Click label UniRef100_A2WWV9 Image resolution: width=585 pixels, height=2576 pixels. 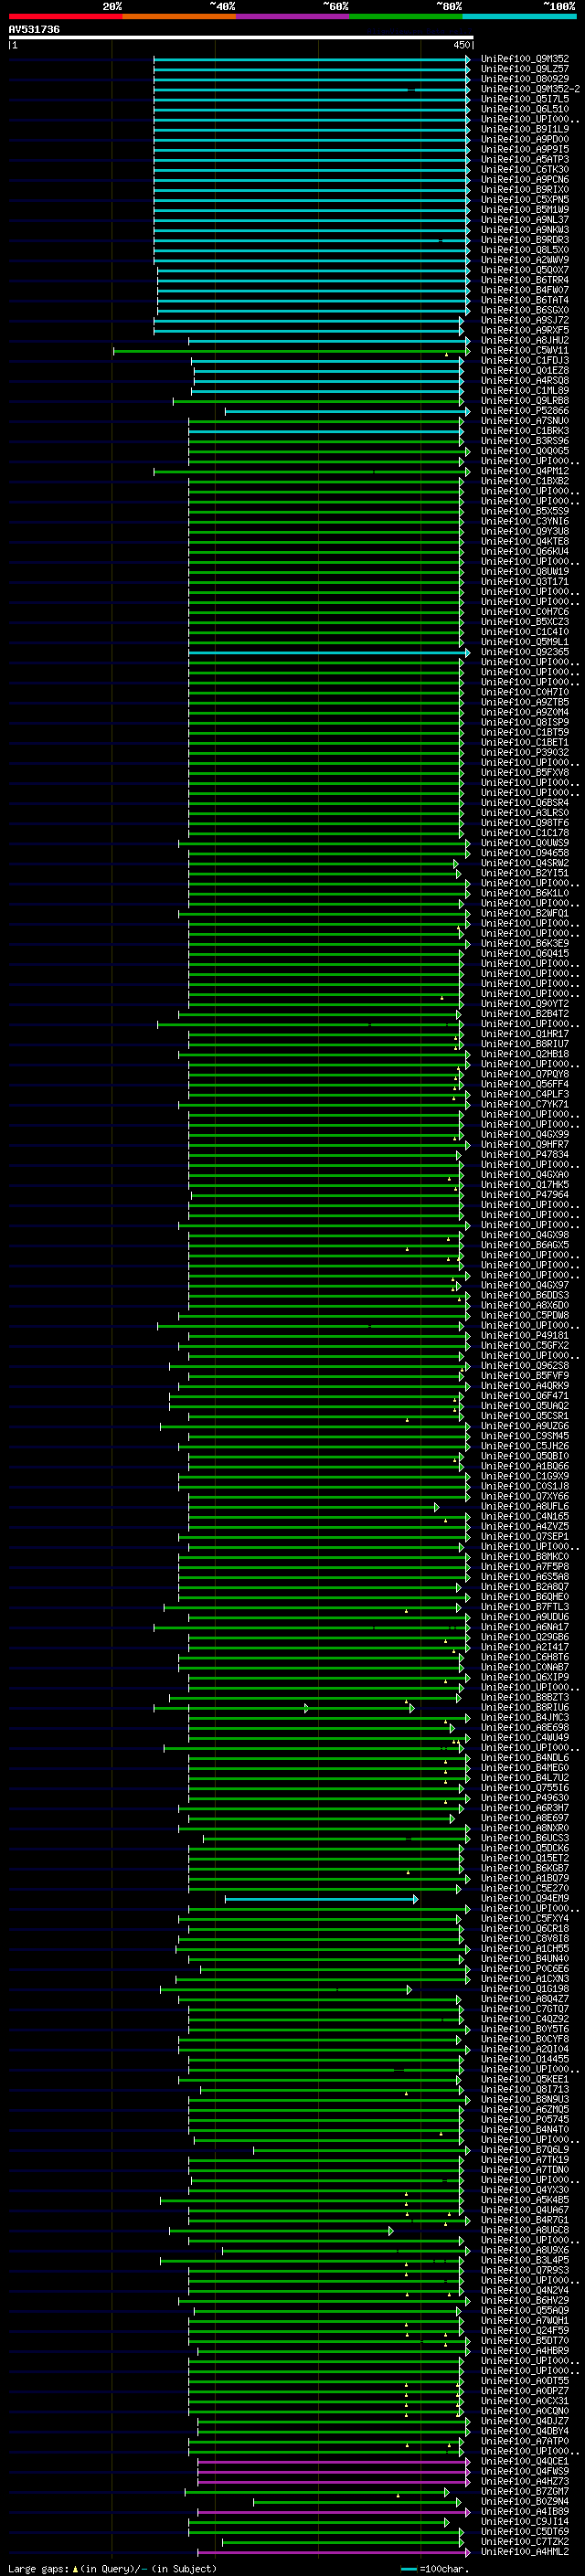coord(525,260)
